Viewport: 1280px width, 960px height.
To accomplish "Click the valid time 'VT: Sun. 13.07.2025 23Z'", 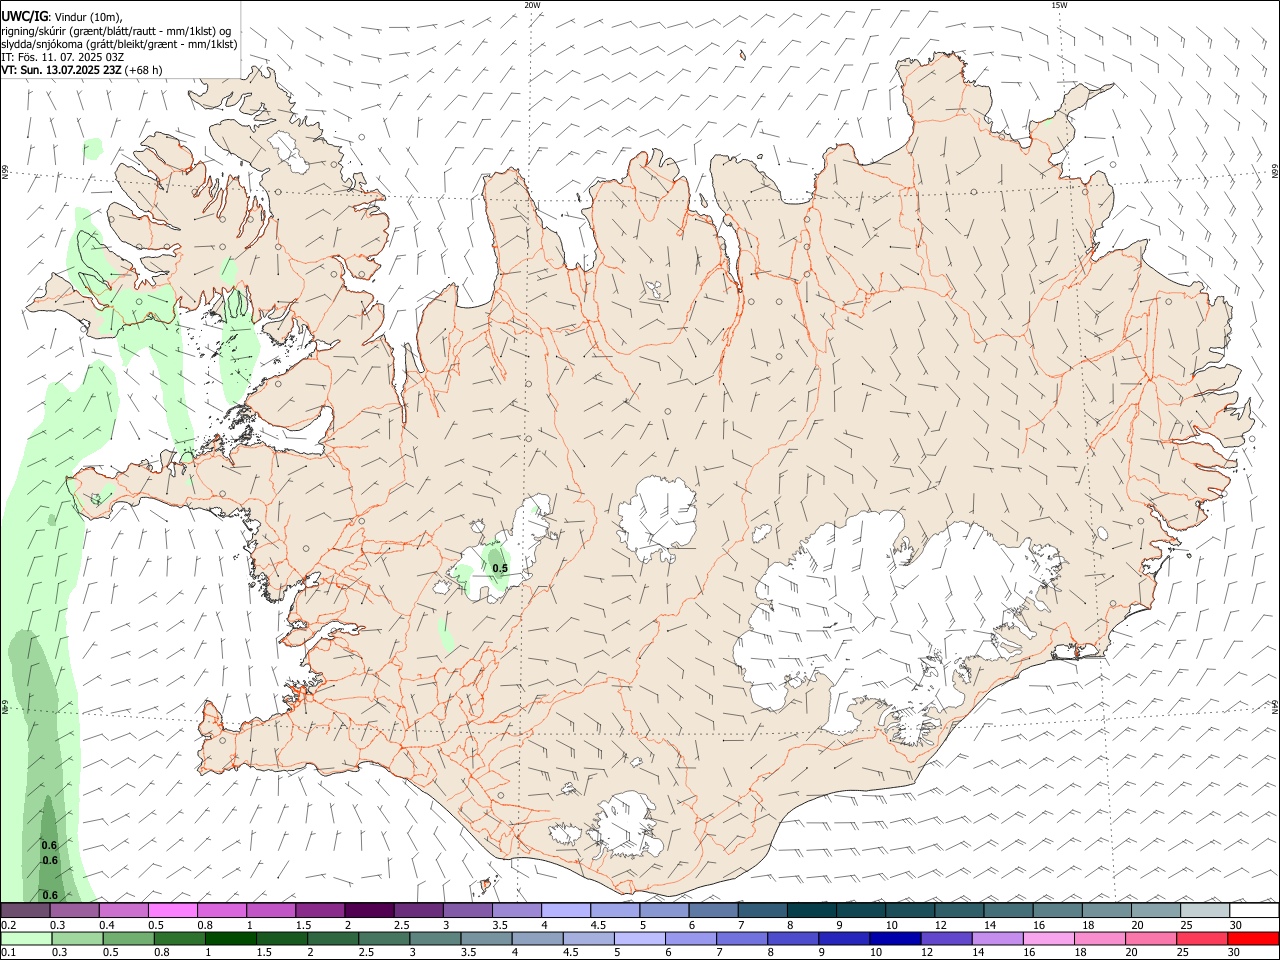I will point(61,70).
